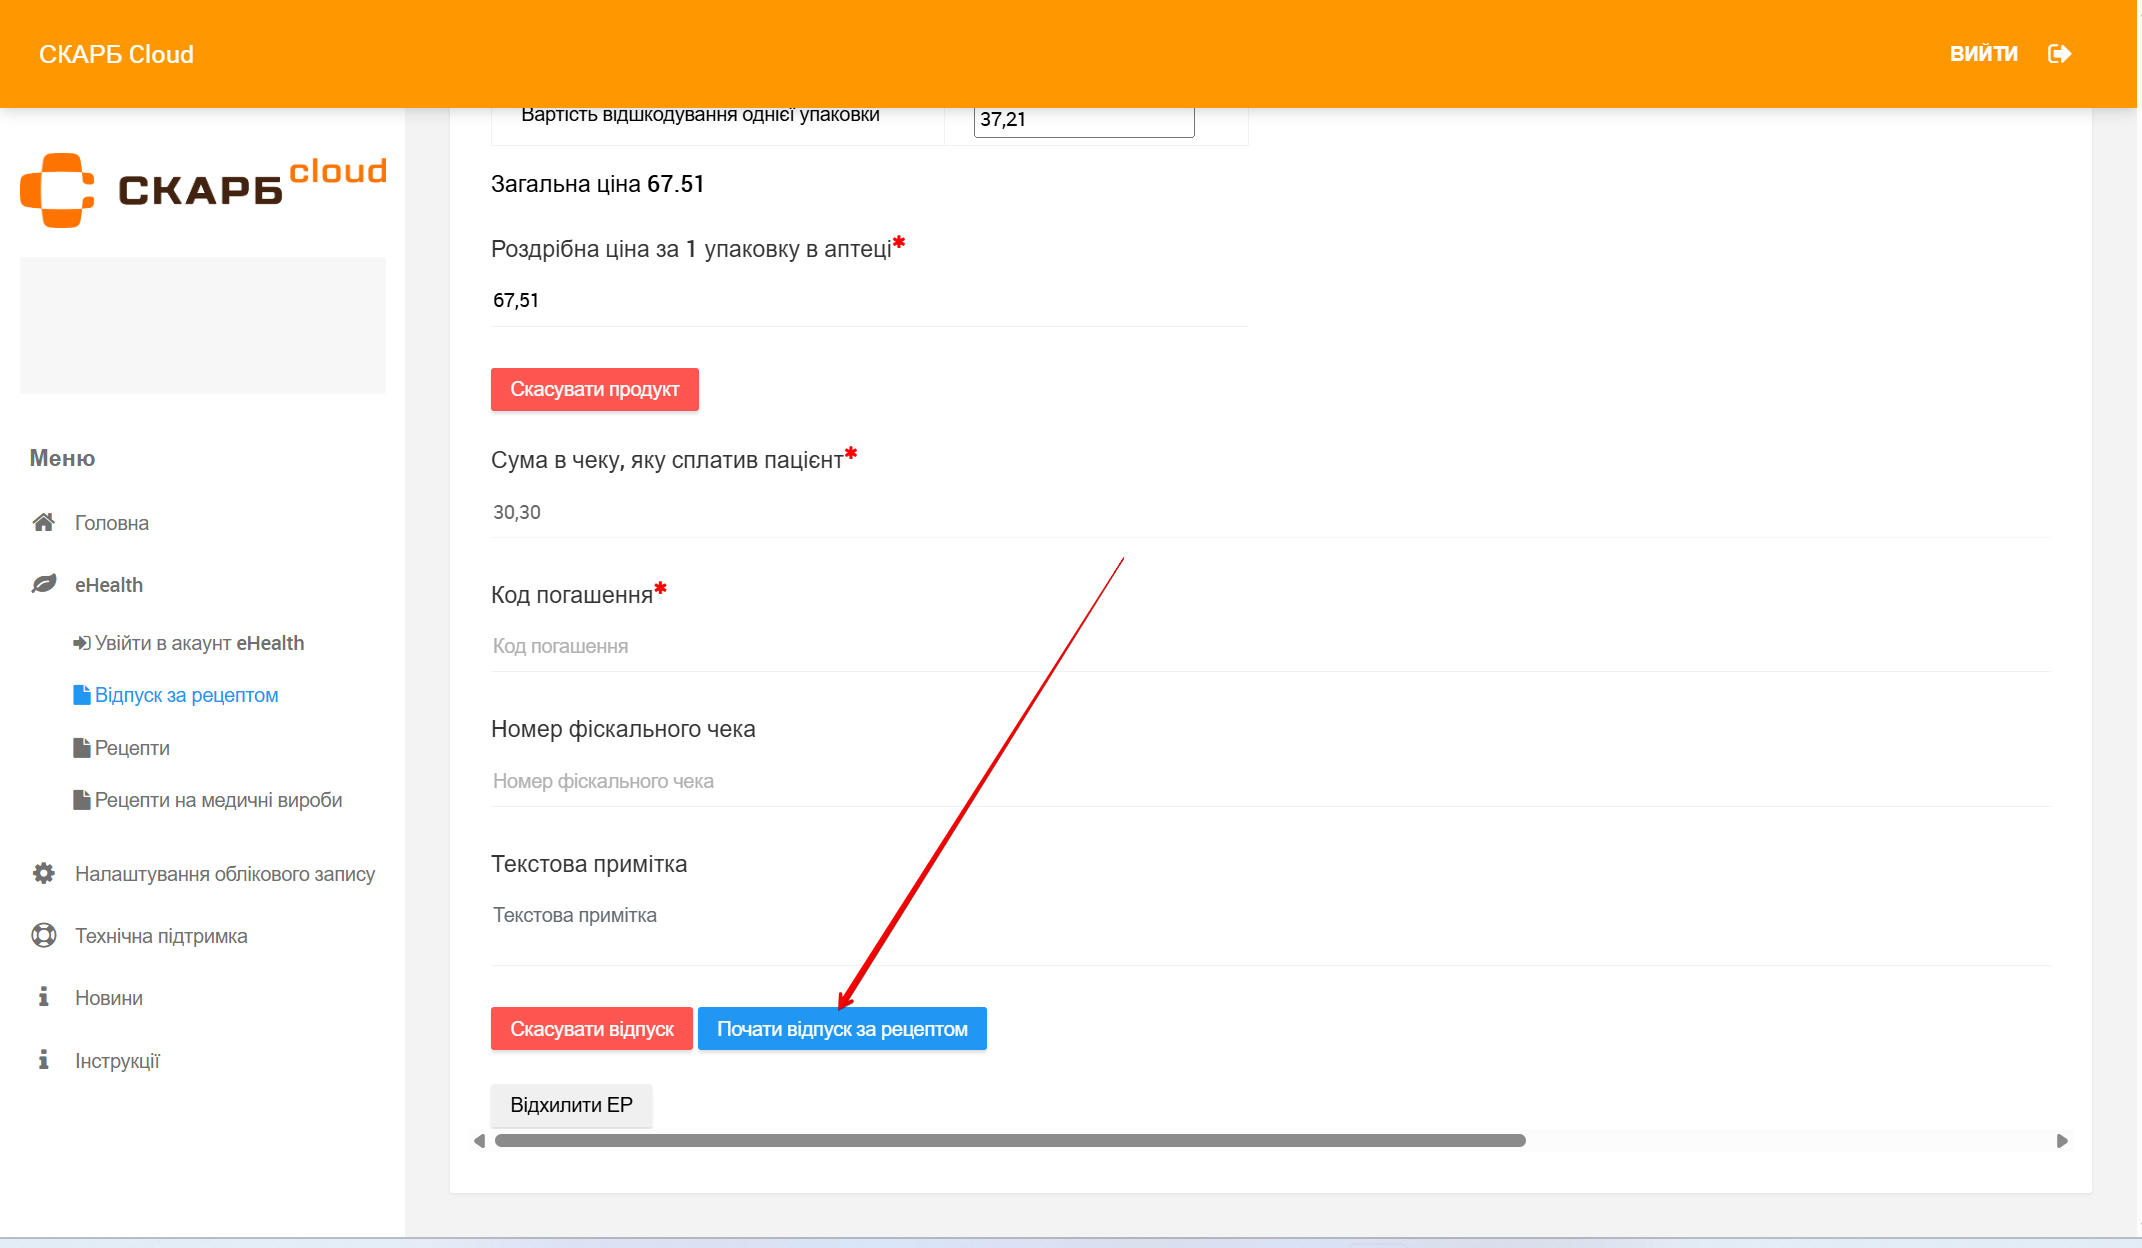Screen dimensions: 2142x1248
Task: Click the info icon next to Інструкції
Action: tap(43, 1060)
